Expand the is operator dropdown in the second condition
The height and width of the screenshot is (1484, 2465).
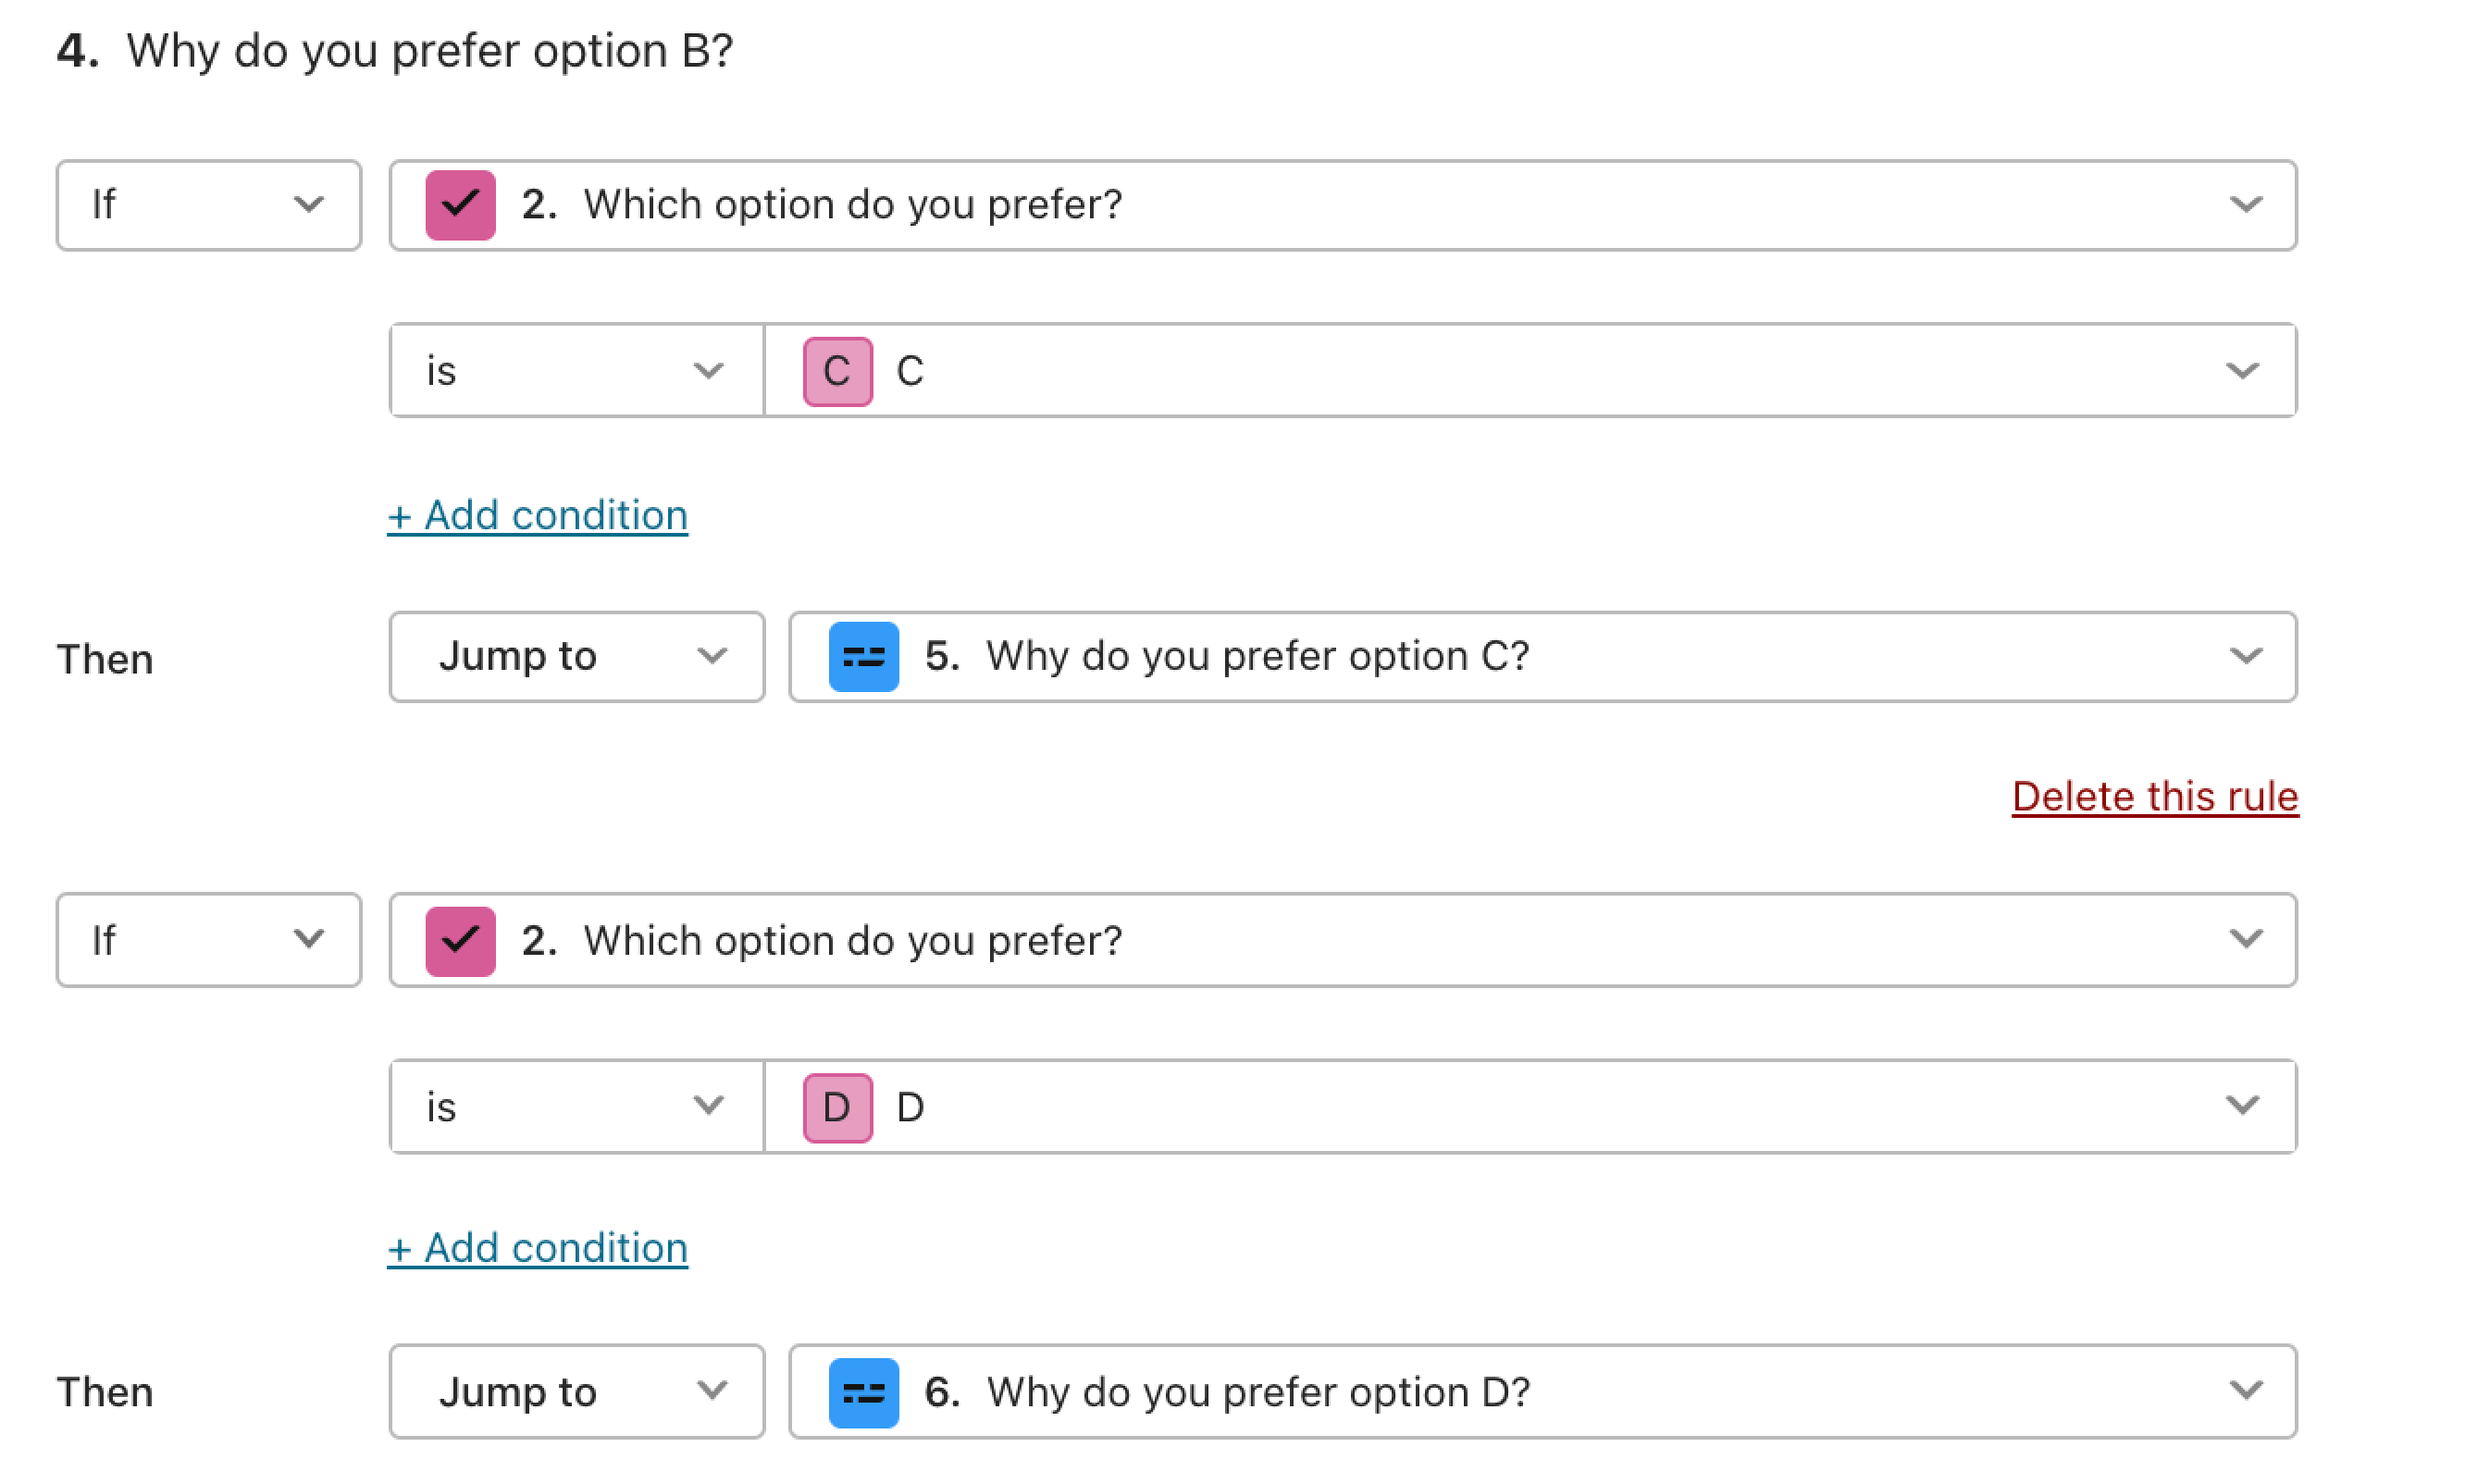[575, 1106]
